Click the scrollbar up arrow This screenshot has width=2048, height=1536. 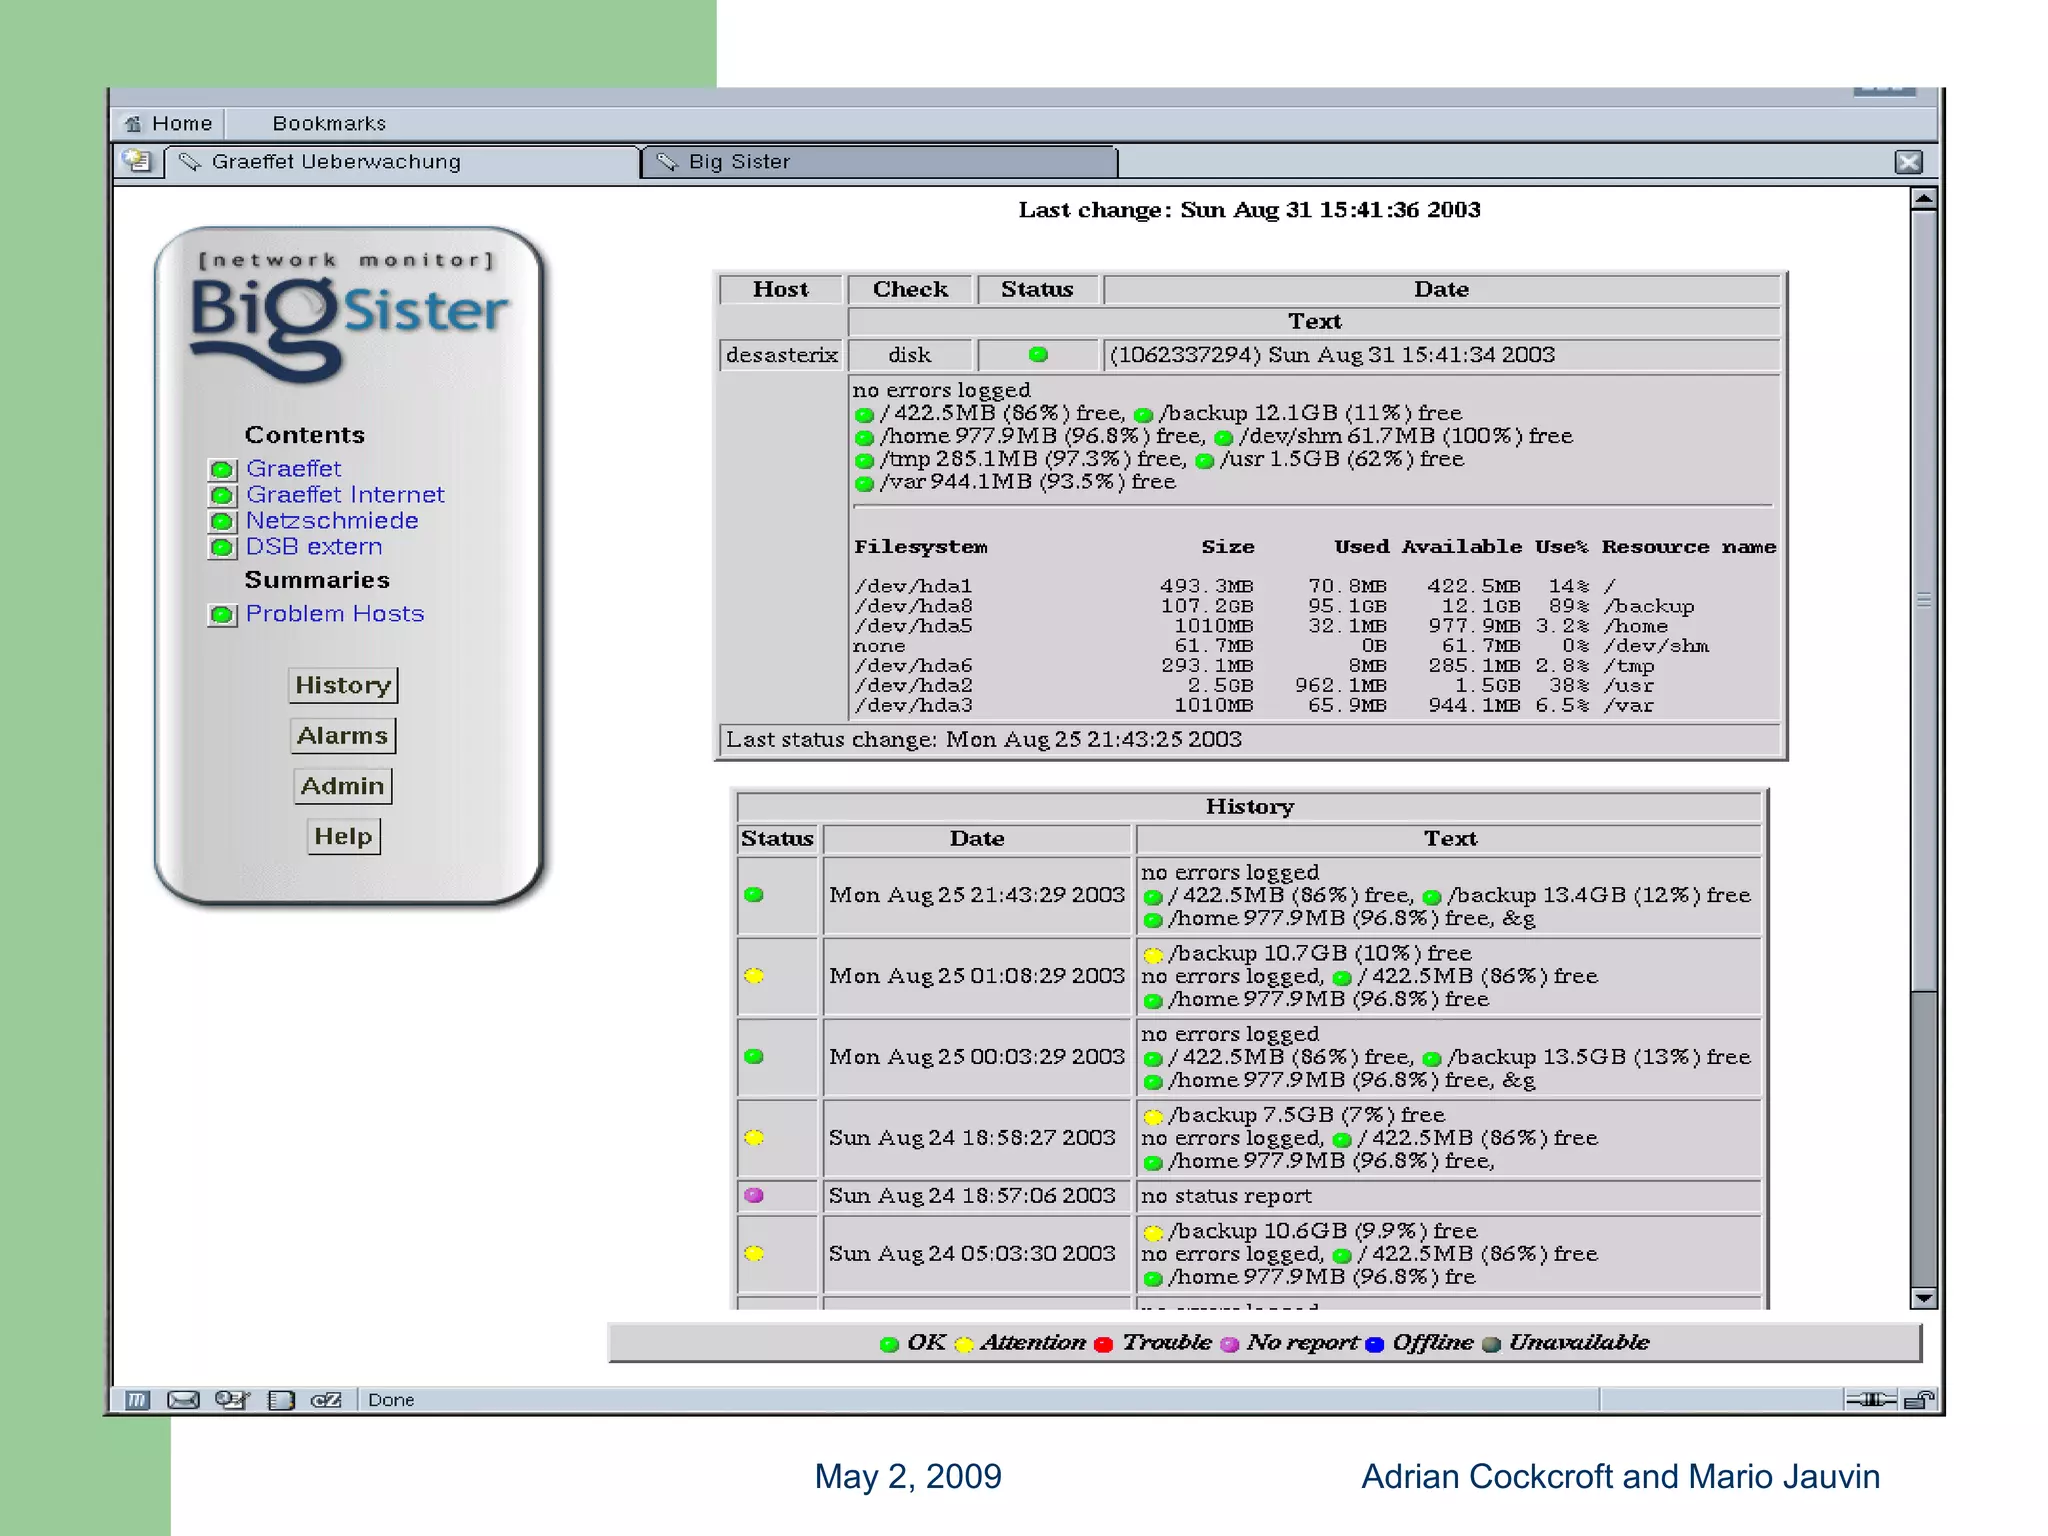[x=1923, y=199]
